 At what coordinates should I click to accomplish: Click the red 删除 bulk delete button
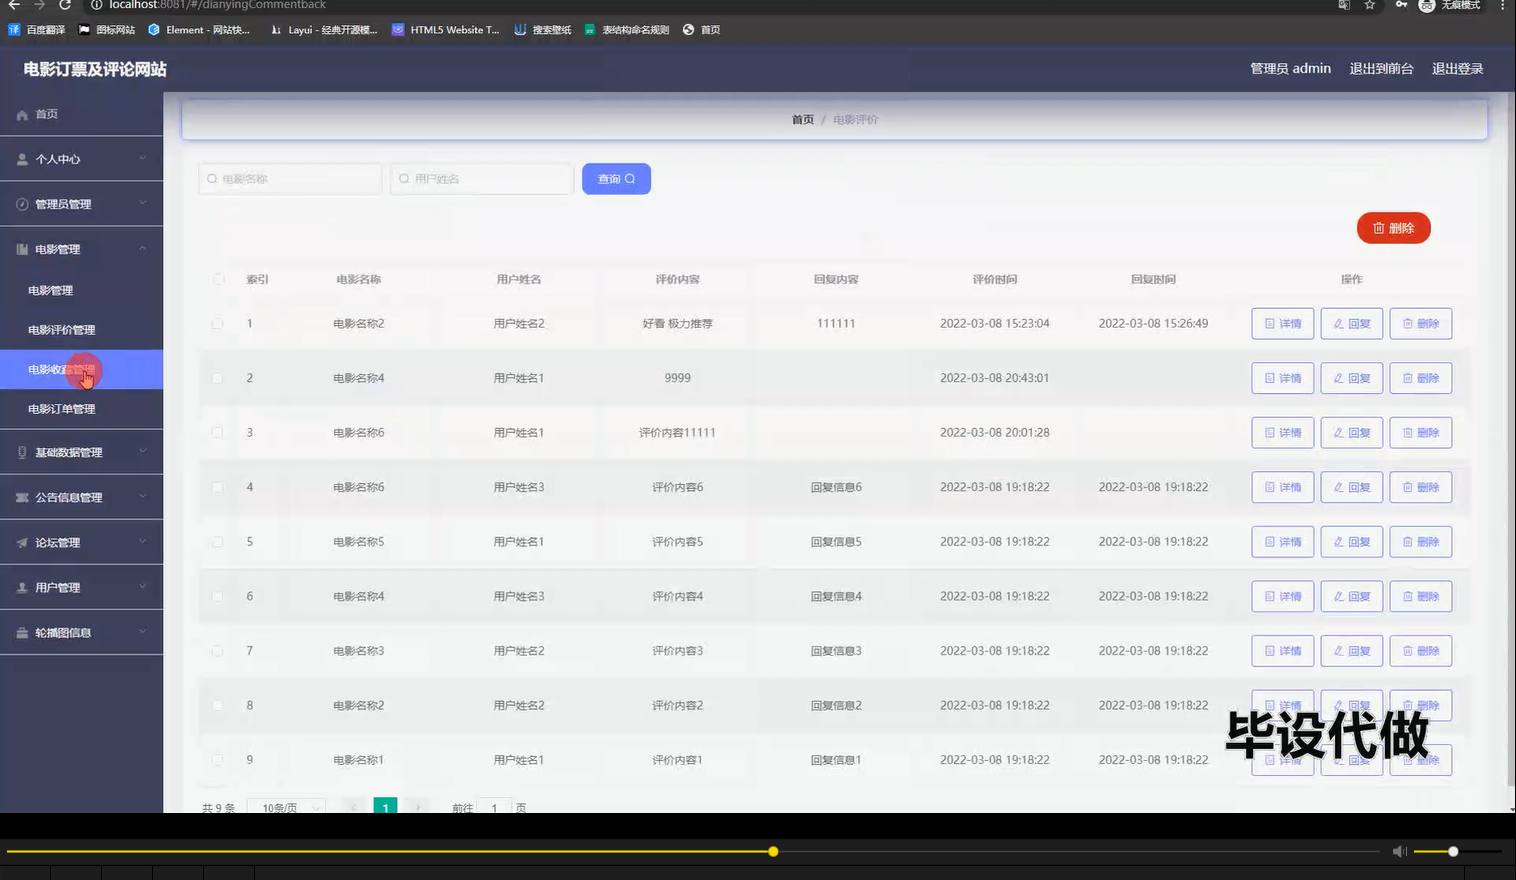[x=1393, y=228]
